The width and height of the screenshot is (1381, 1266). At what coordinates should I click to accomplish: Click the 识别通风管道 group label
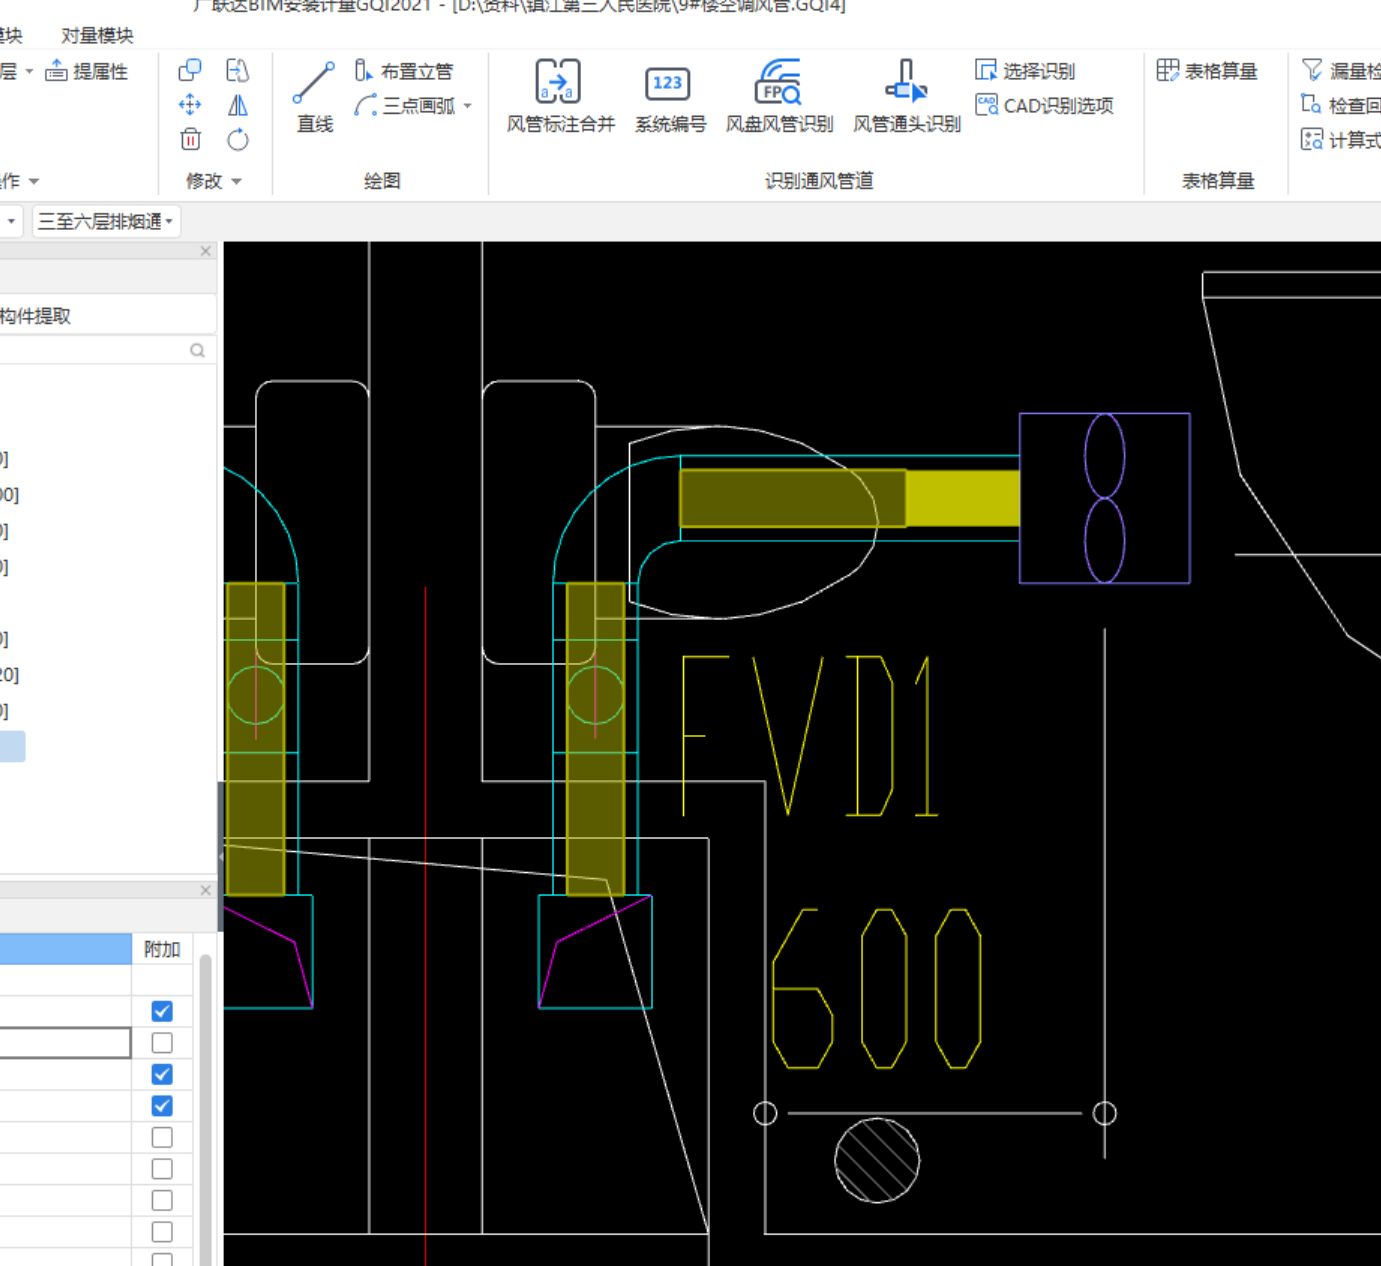[819, 181]
